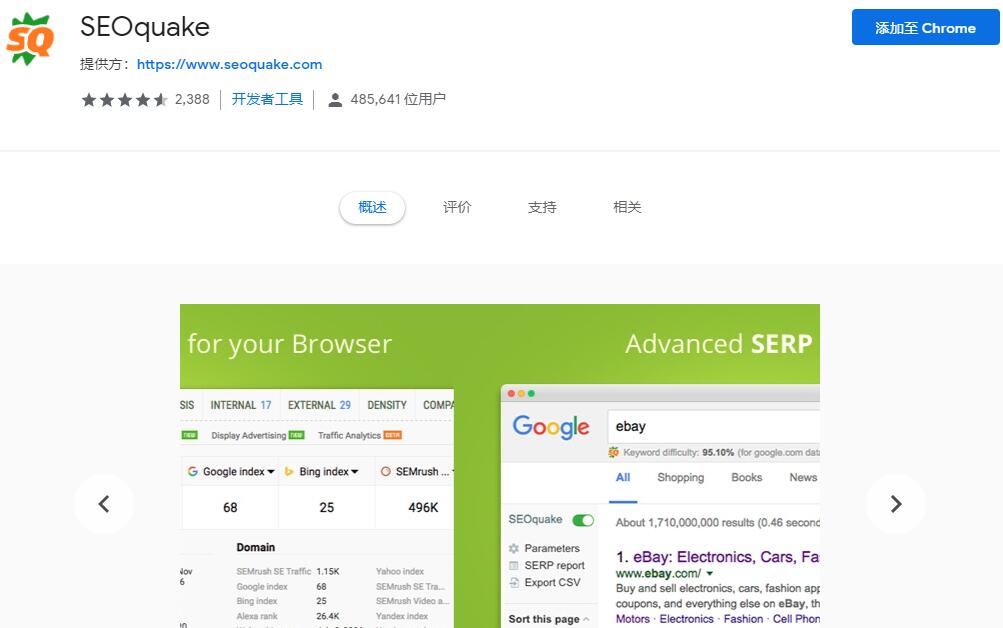Click the star rating icons
The width and height of the screenshot is (1003, 628).
pyautogui.click(x=124, y=100)
